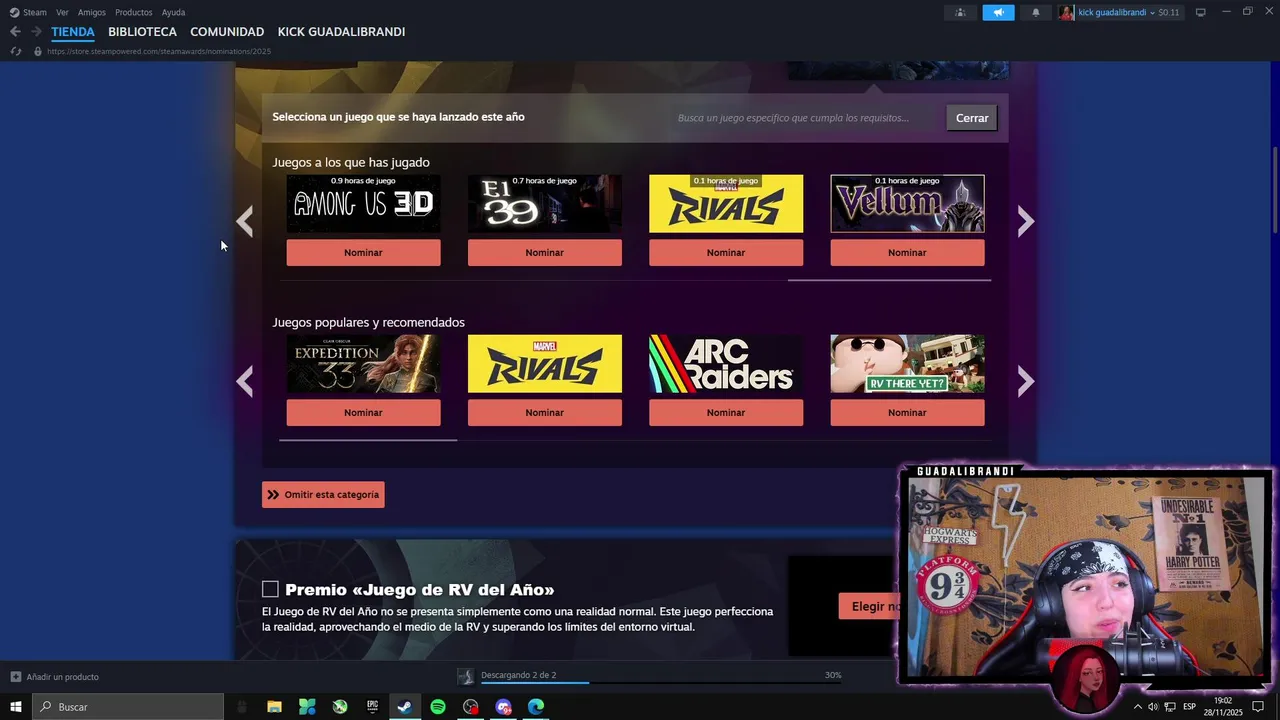Screen dimensions: 1280x720
Task: Open Epic Games Launcher from the taskbar
Action: [x=373, y=707]
